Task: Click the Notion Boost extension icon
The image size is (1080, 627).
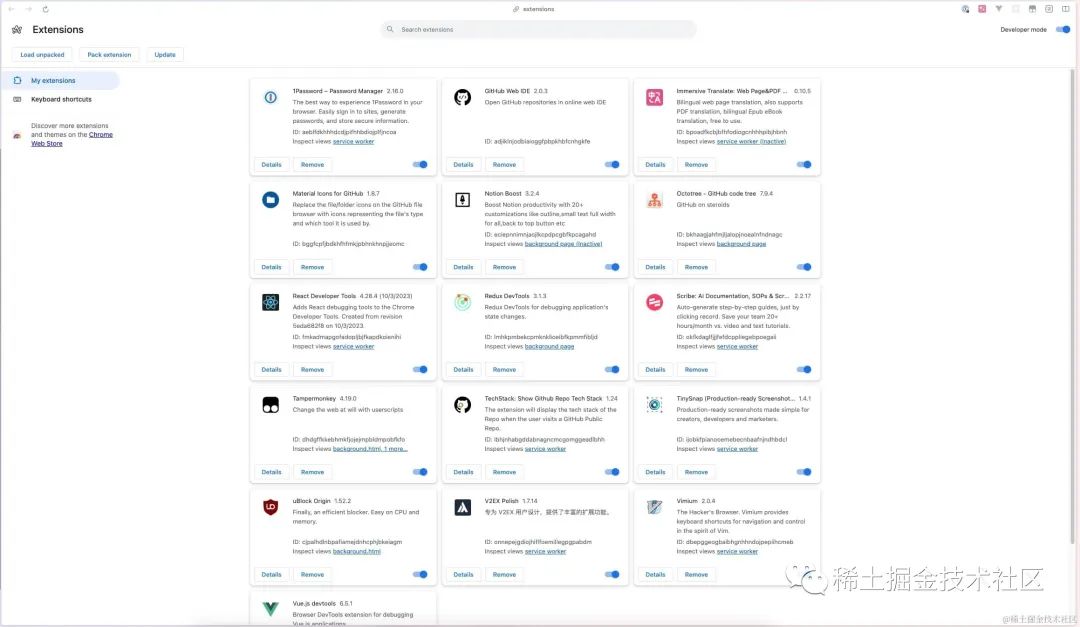Action: coord(462,200)
